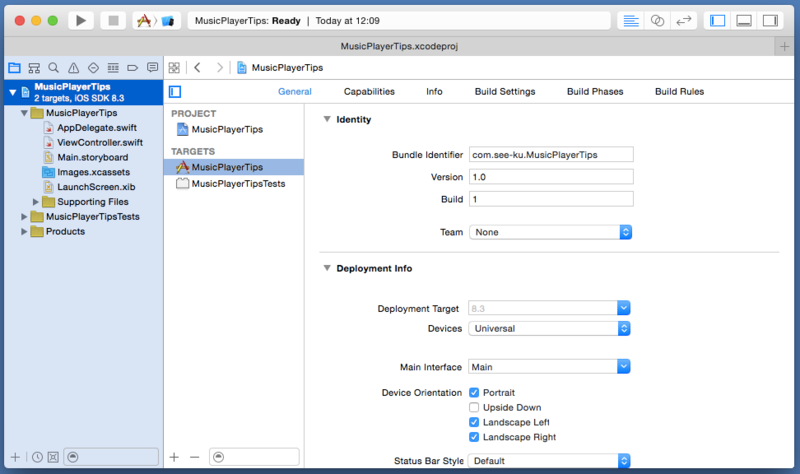The width and height of the screenshot is (800, 474).
Task: Switch to the Info tab
Action: tap(434, 92)
